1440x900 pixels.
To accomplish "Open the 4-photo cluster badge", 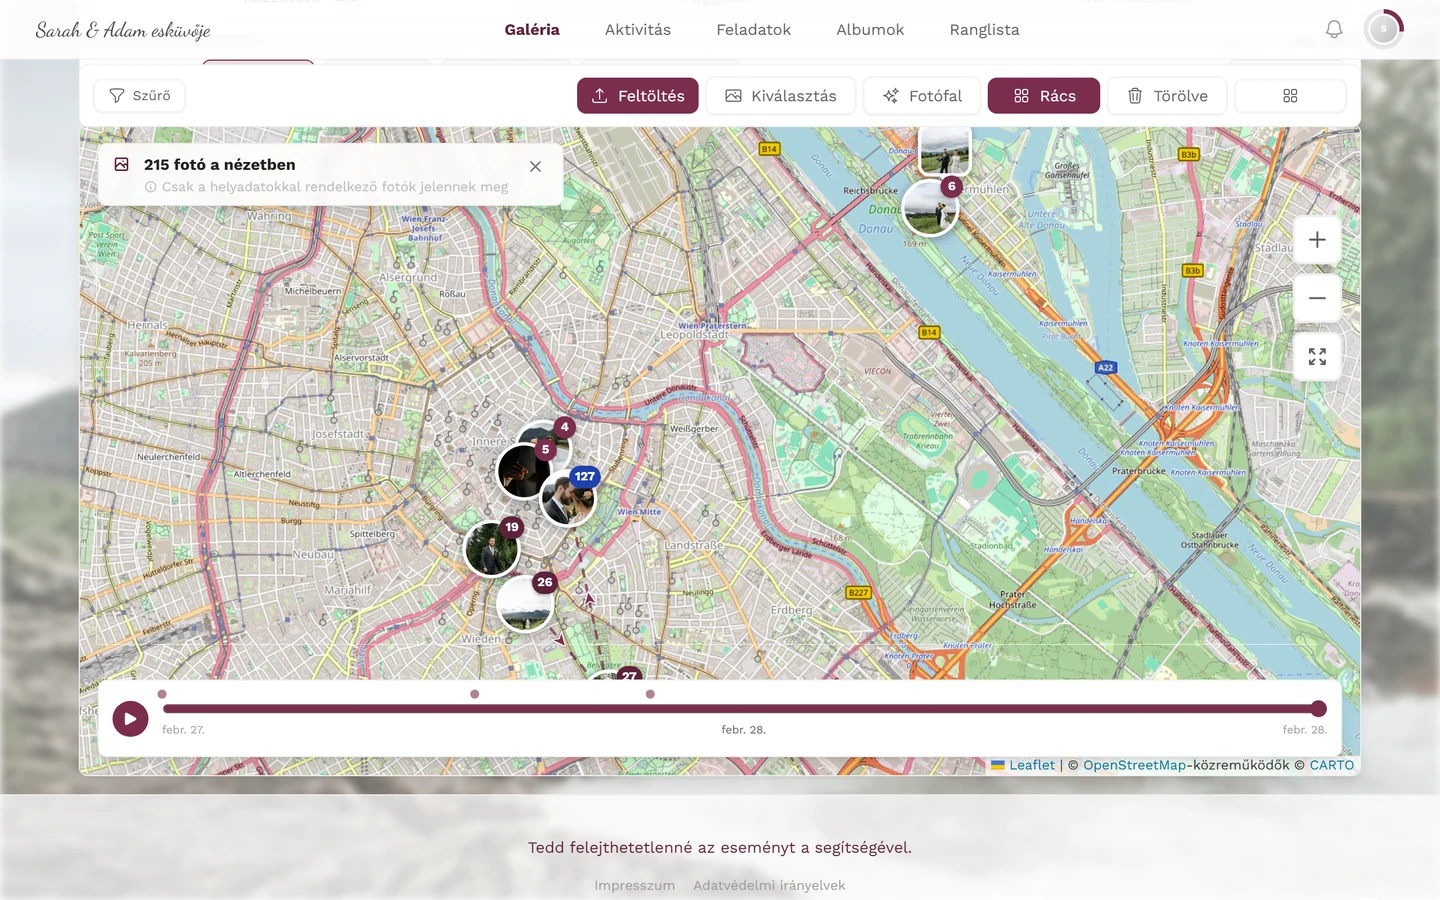I will click(x=565, y=427).
